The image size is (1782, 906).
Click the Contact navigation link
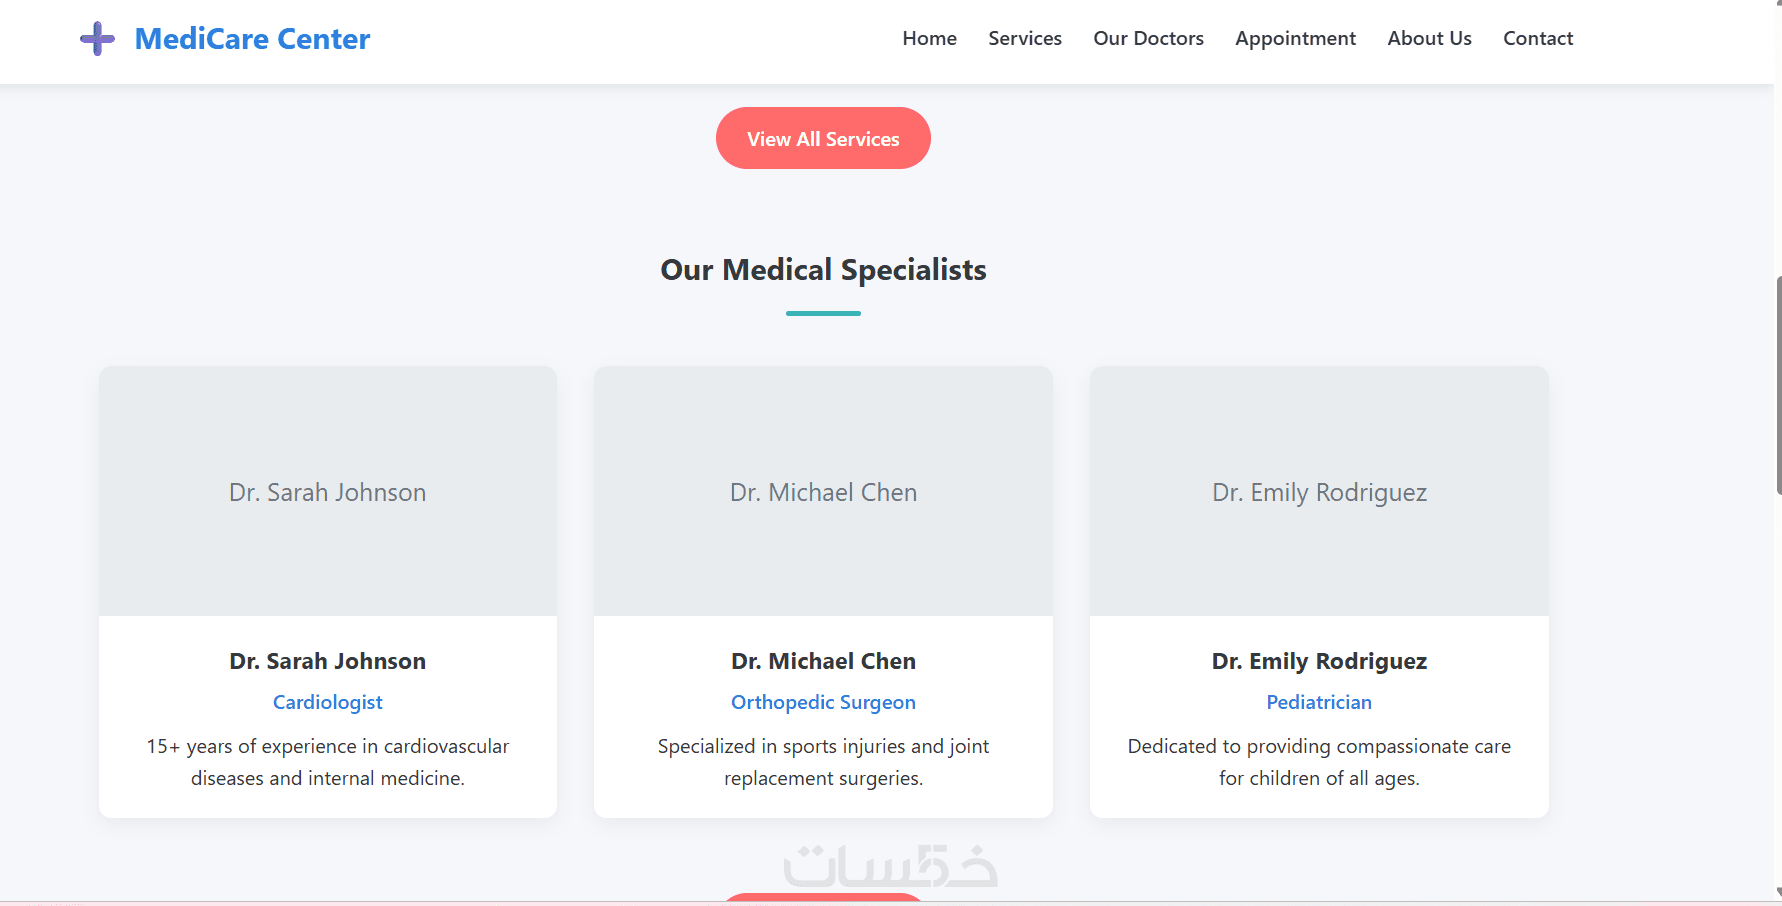point(1537,39)
